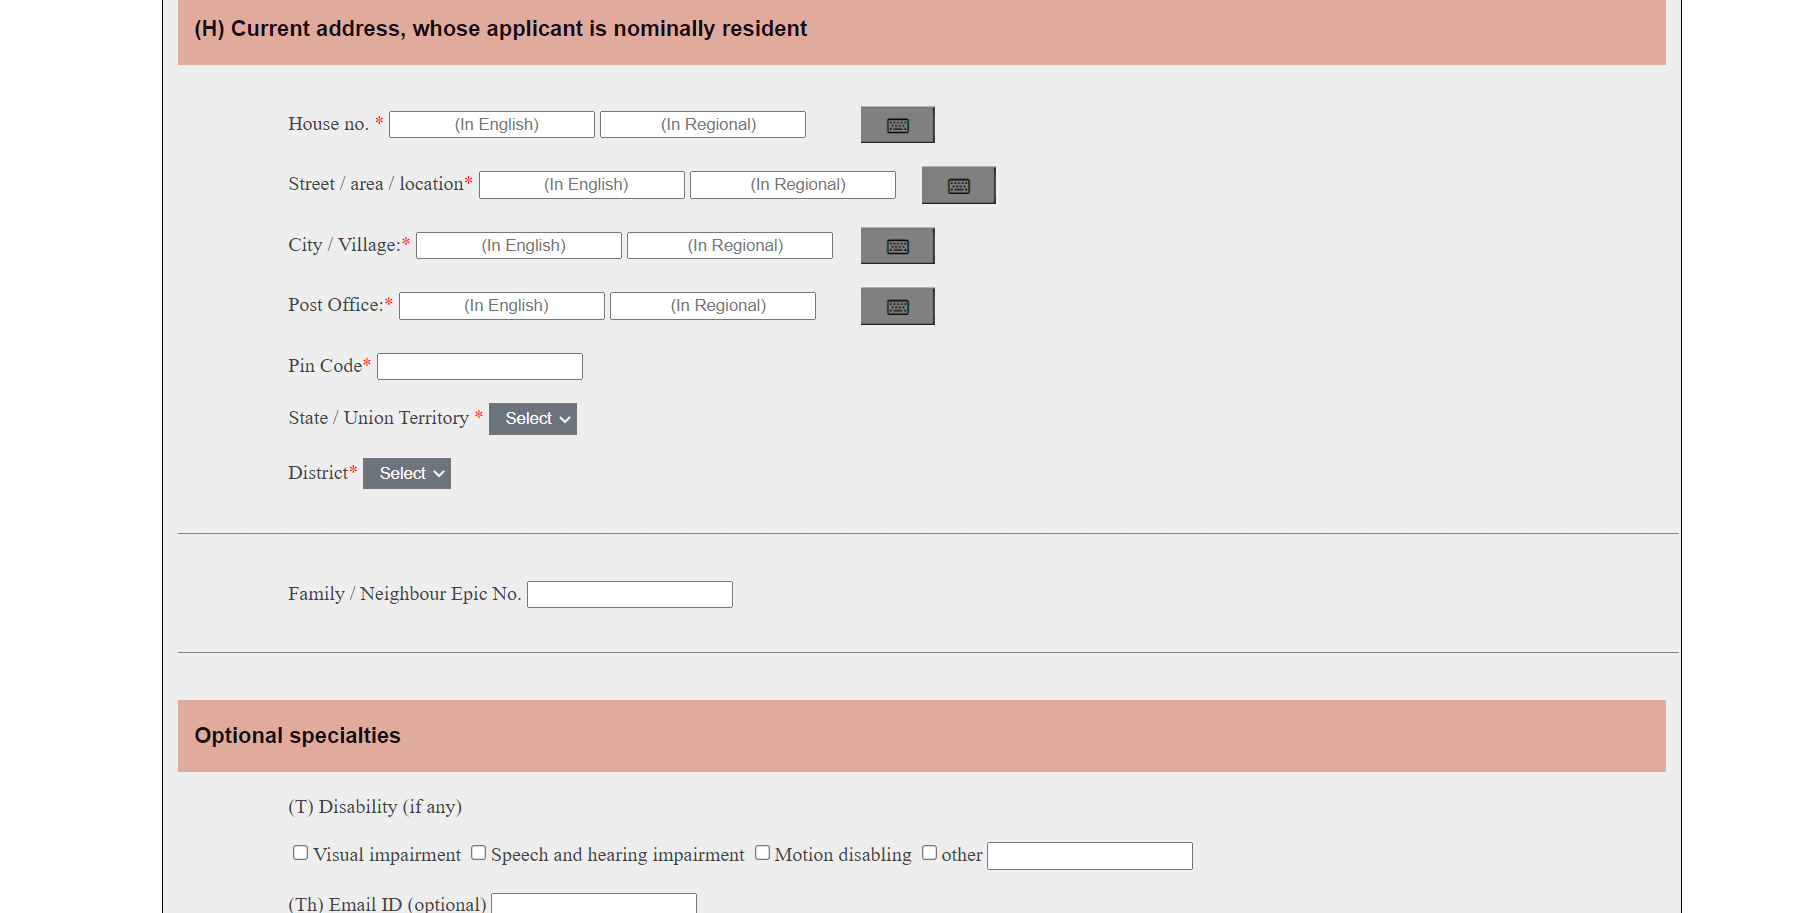This screenshot has height=913, width=1794.
Task: Click the Email ID optional input field
Action: (x=593, y=905)
